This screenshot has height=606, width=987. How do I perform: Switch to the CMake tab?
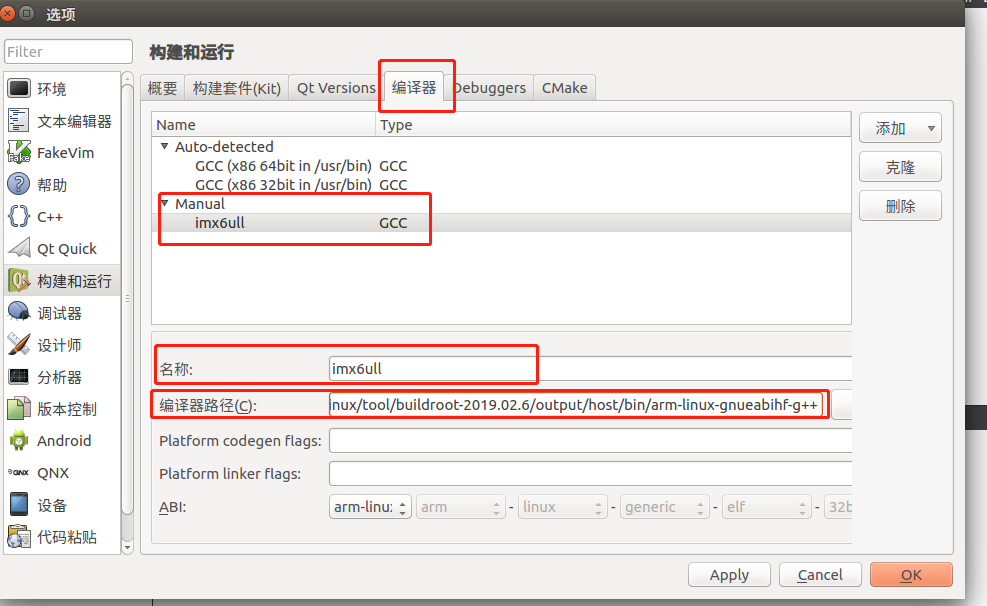[x=564, y=87]
